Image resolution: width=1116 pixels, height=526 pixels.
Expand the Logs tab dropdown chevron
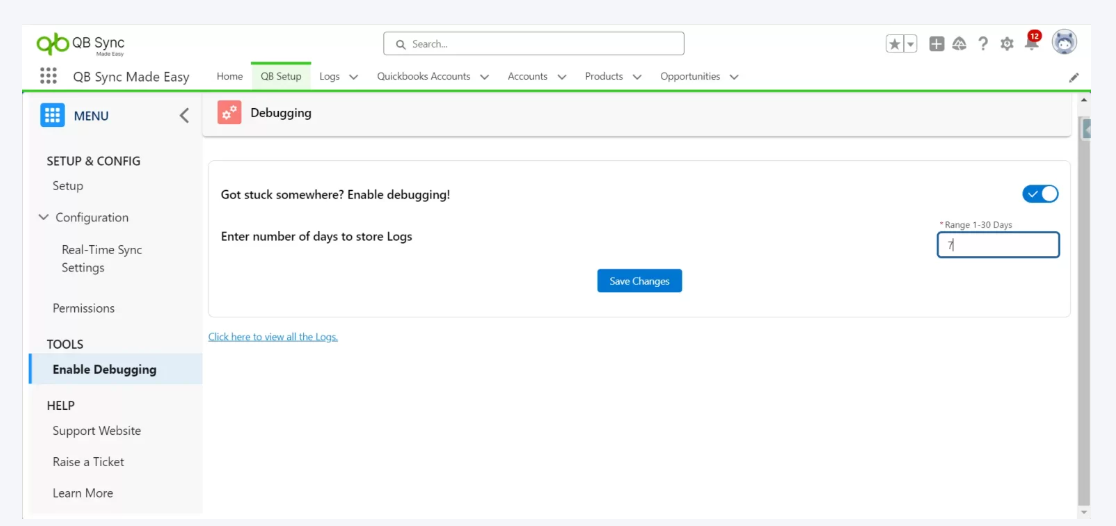coord(354,77)
